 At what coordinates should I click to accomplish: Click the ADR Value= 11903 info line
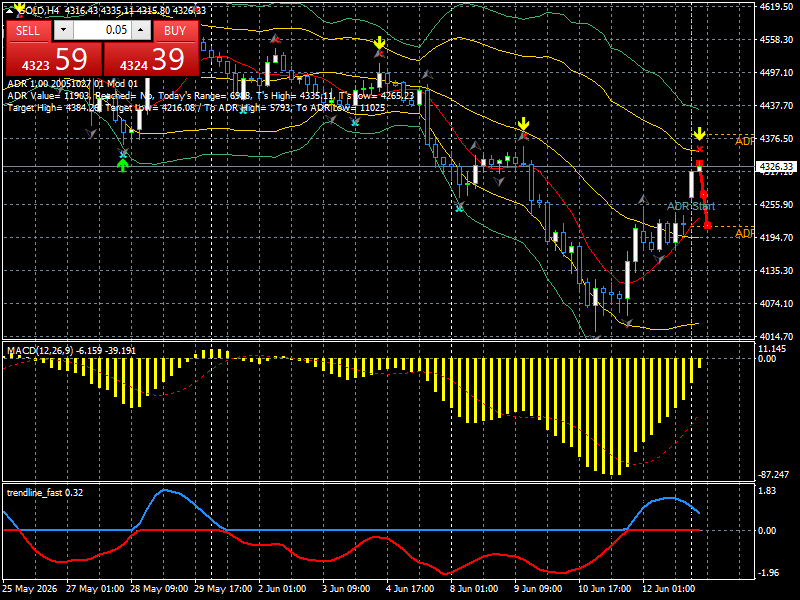coord(211,96)
